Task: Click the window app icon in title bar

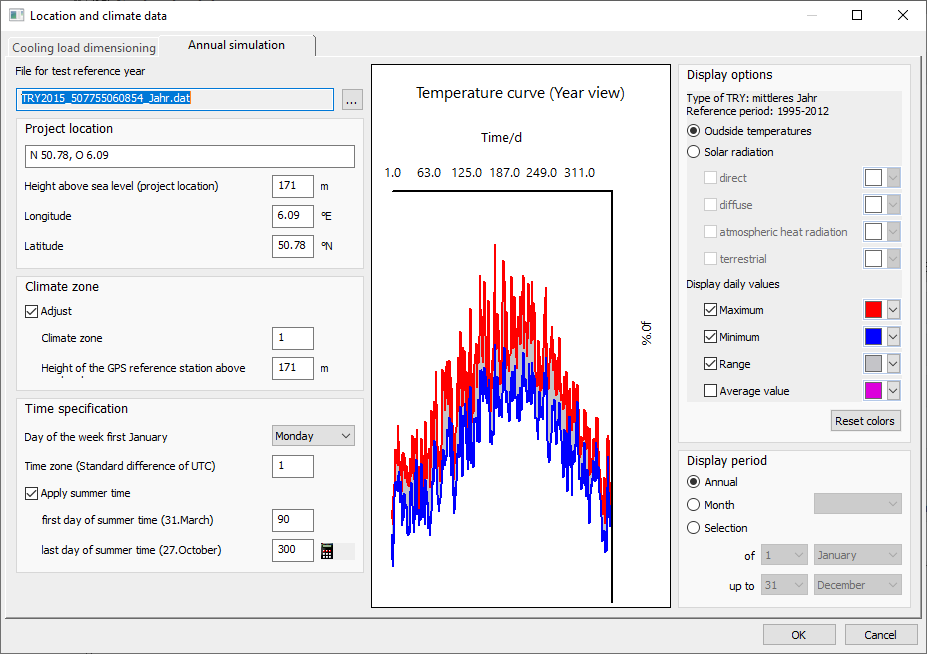Action: [x=16, y=15]
